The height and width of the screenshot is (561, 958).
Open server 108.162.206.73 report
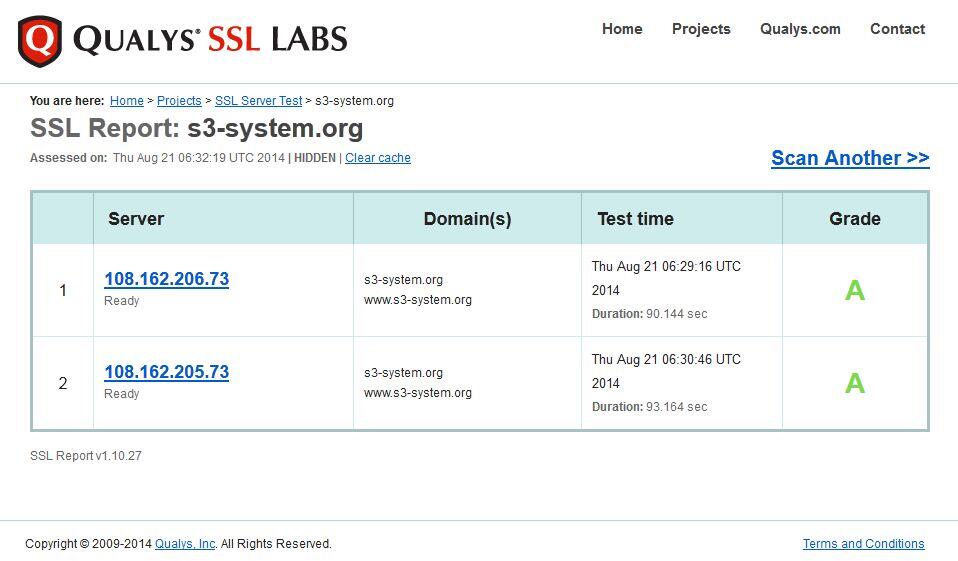(166, 279)
